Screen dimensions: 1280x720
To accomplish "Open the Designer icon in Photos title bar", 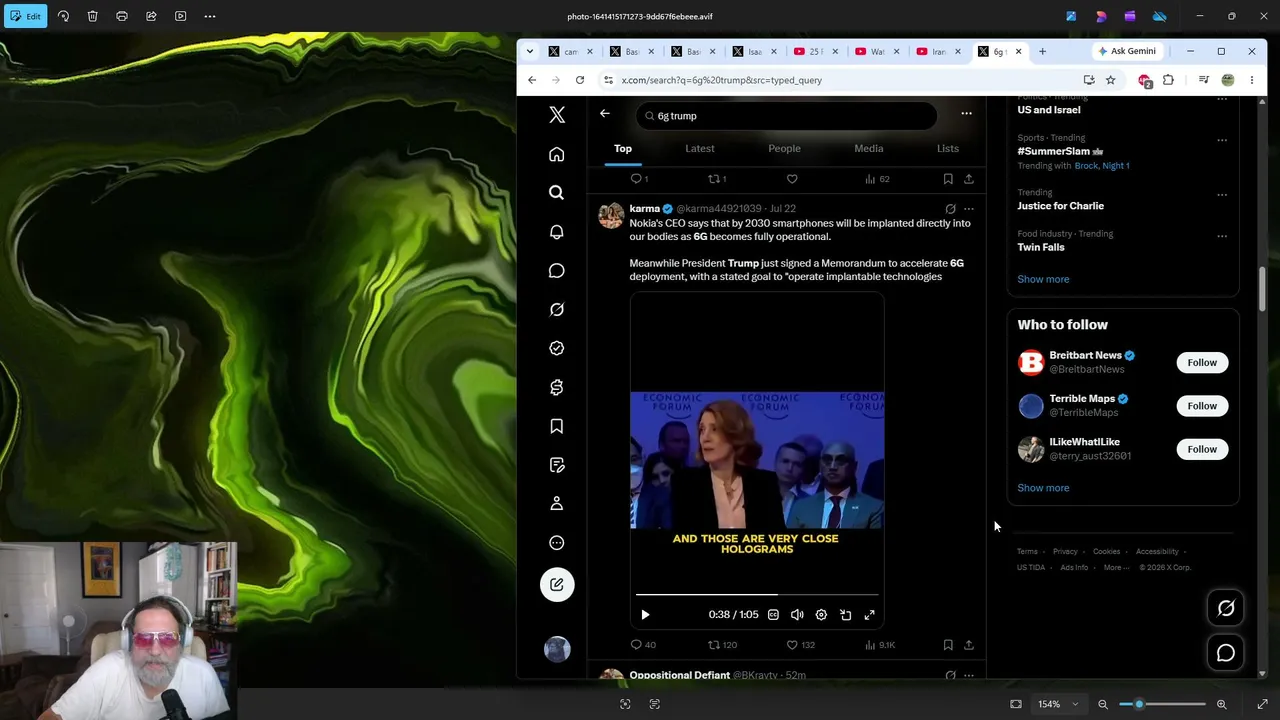I will point(1101,16).
